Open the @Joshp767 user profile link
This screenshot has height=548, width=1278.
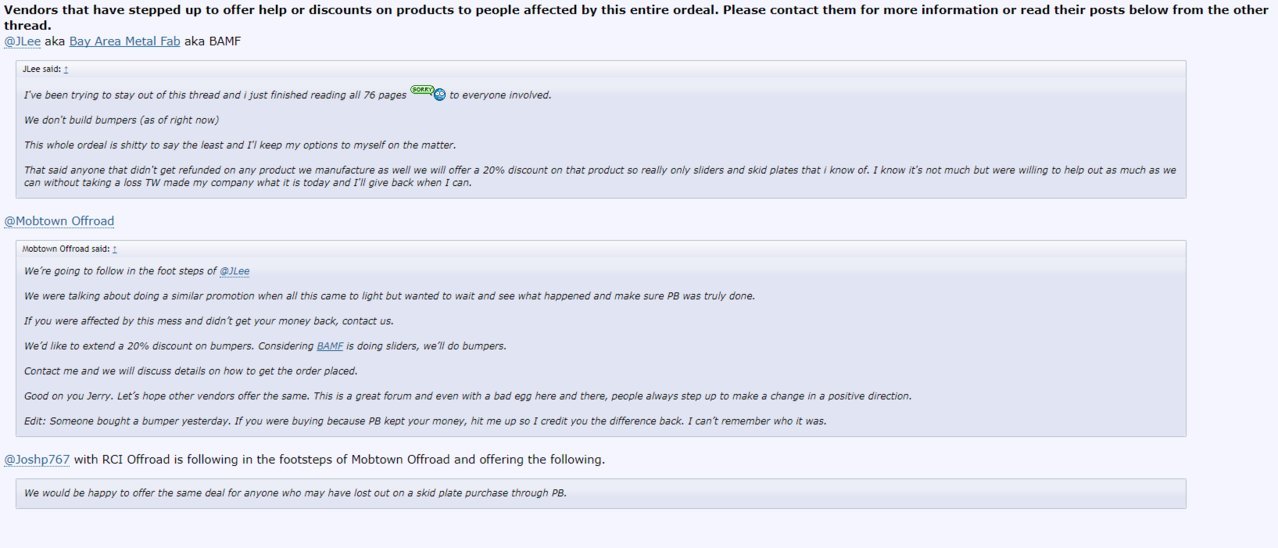(x=37, y=460)
